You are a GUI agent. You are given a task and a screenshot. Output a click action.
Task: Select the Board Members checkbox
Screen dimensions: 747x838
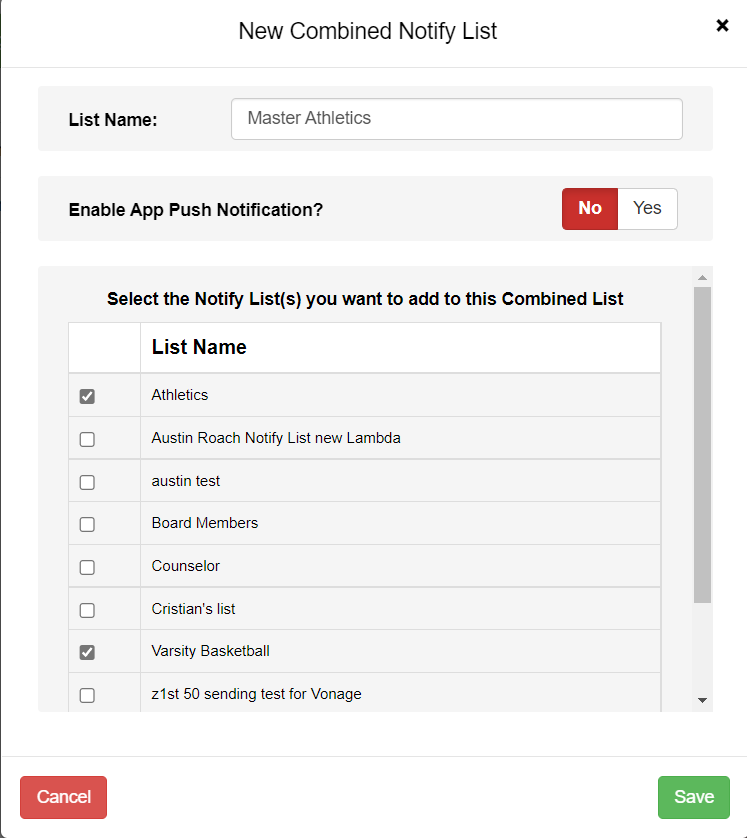tap(87, 524)
